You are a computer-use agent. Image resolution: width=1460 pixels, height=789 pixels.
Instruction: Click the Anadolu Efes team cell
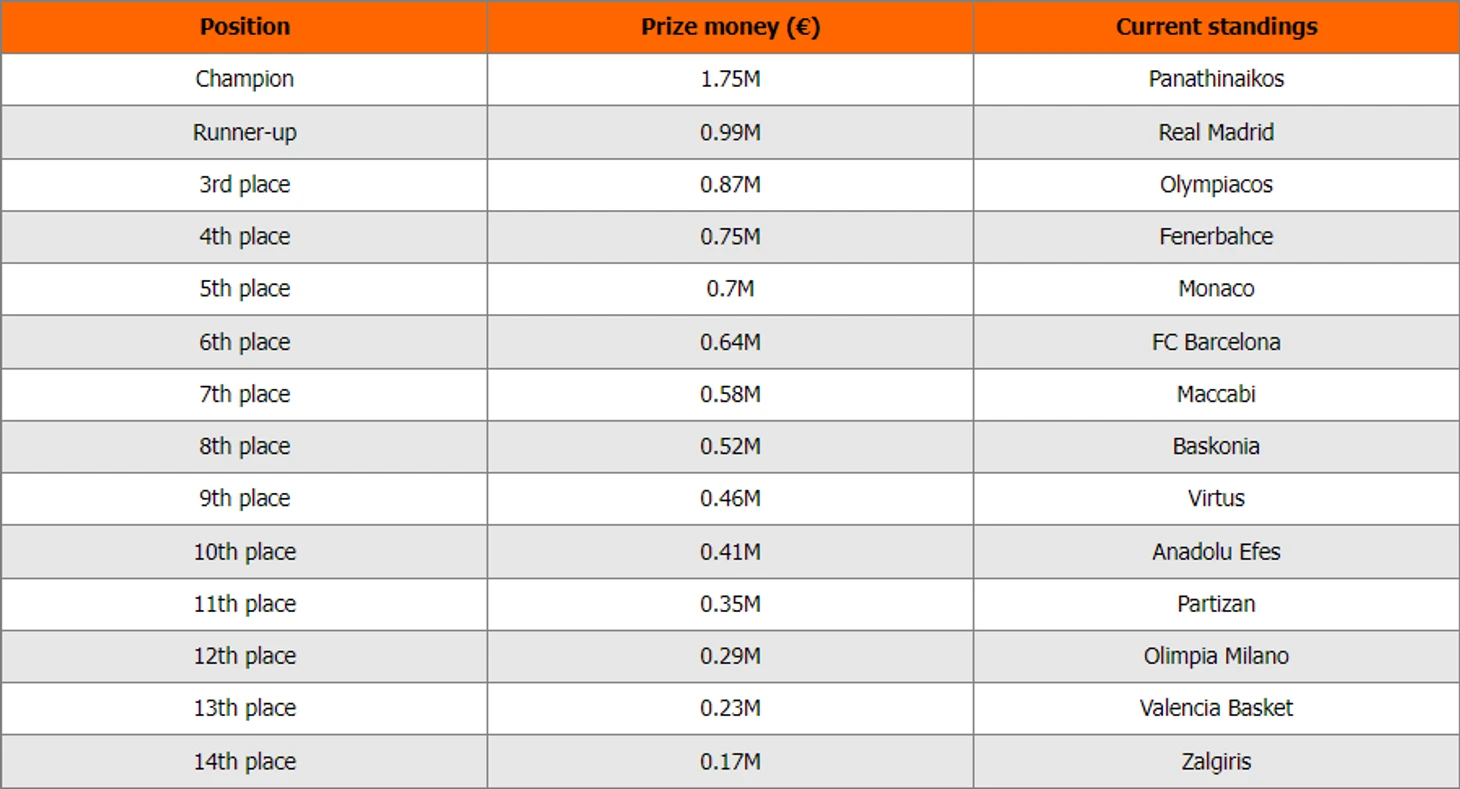(x=1216, y=552)
